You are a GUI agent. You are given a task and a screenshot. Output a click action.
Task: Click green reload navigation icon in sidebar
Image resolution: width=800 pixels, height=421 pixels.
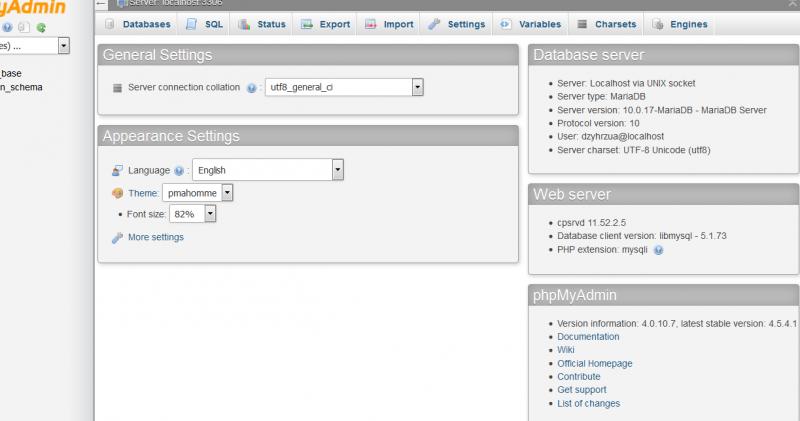[42, 27]
